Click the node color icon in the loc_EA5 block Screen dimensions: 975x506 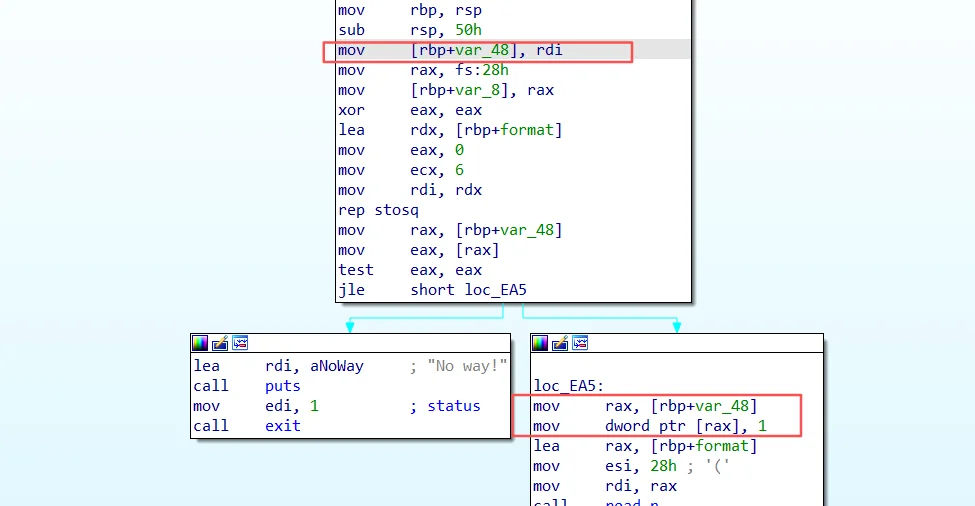[x=540, y=343]
